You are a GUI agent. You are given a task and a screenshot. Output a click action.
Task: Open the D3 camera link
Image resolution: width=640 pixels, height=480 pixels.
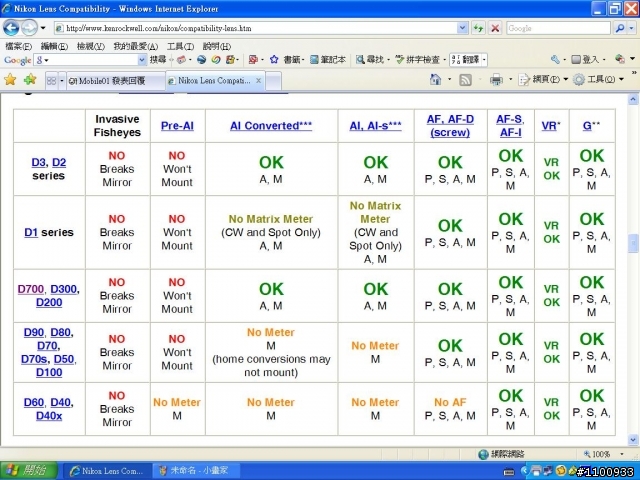[38, 162]
